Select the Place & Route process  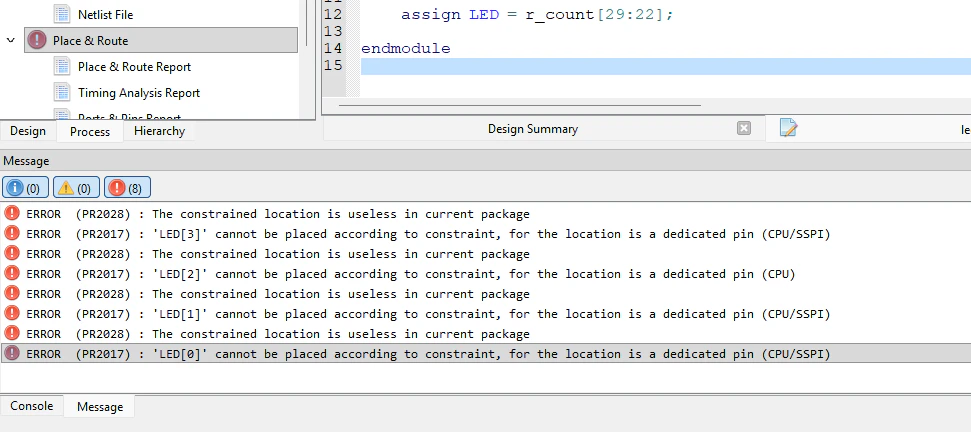(161, 40)
